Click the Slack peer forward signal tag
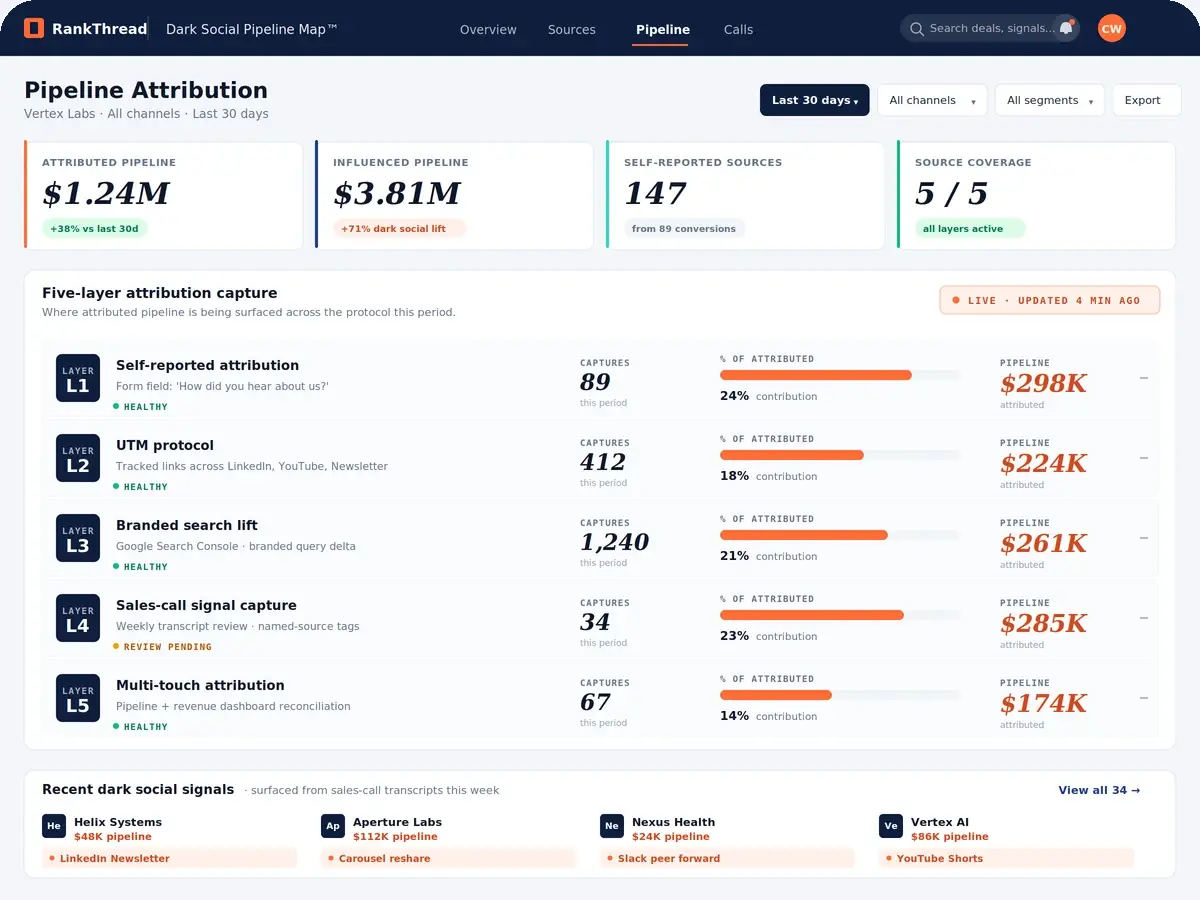This screenshot has width=1200, height=900. [x=728, y=858]
